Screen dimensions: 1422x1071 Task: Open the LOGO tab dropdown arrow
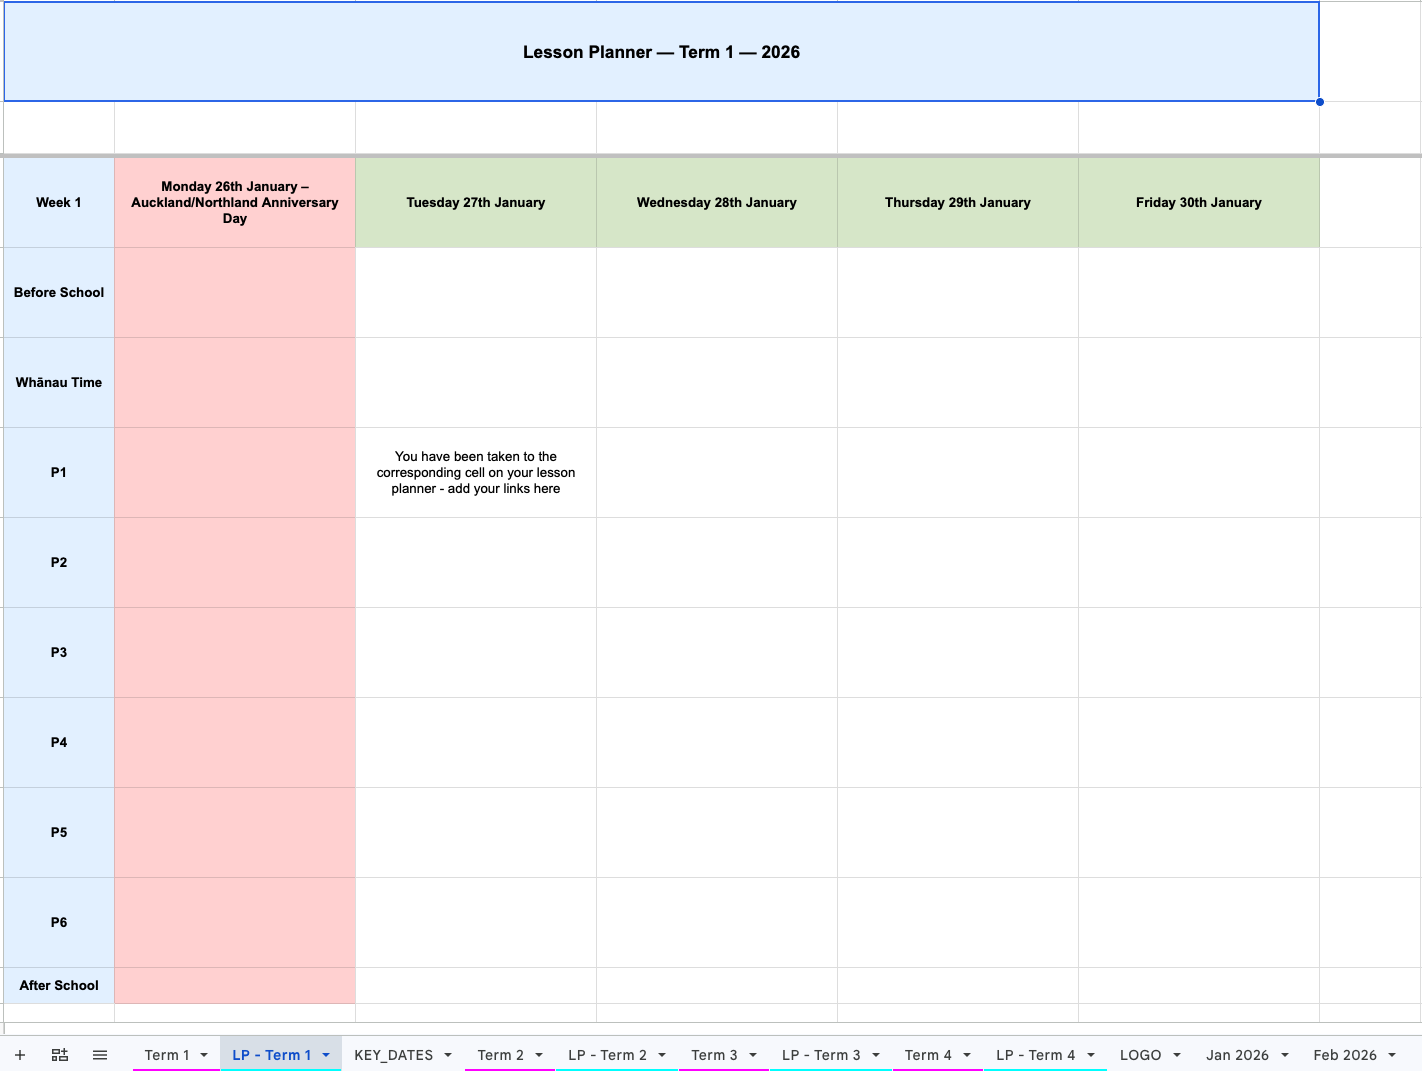pyautogui.click(x=1177, y=1055)
